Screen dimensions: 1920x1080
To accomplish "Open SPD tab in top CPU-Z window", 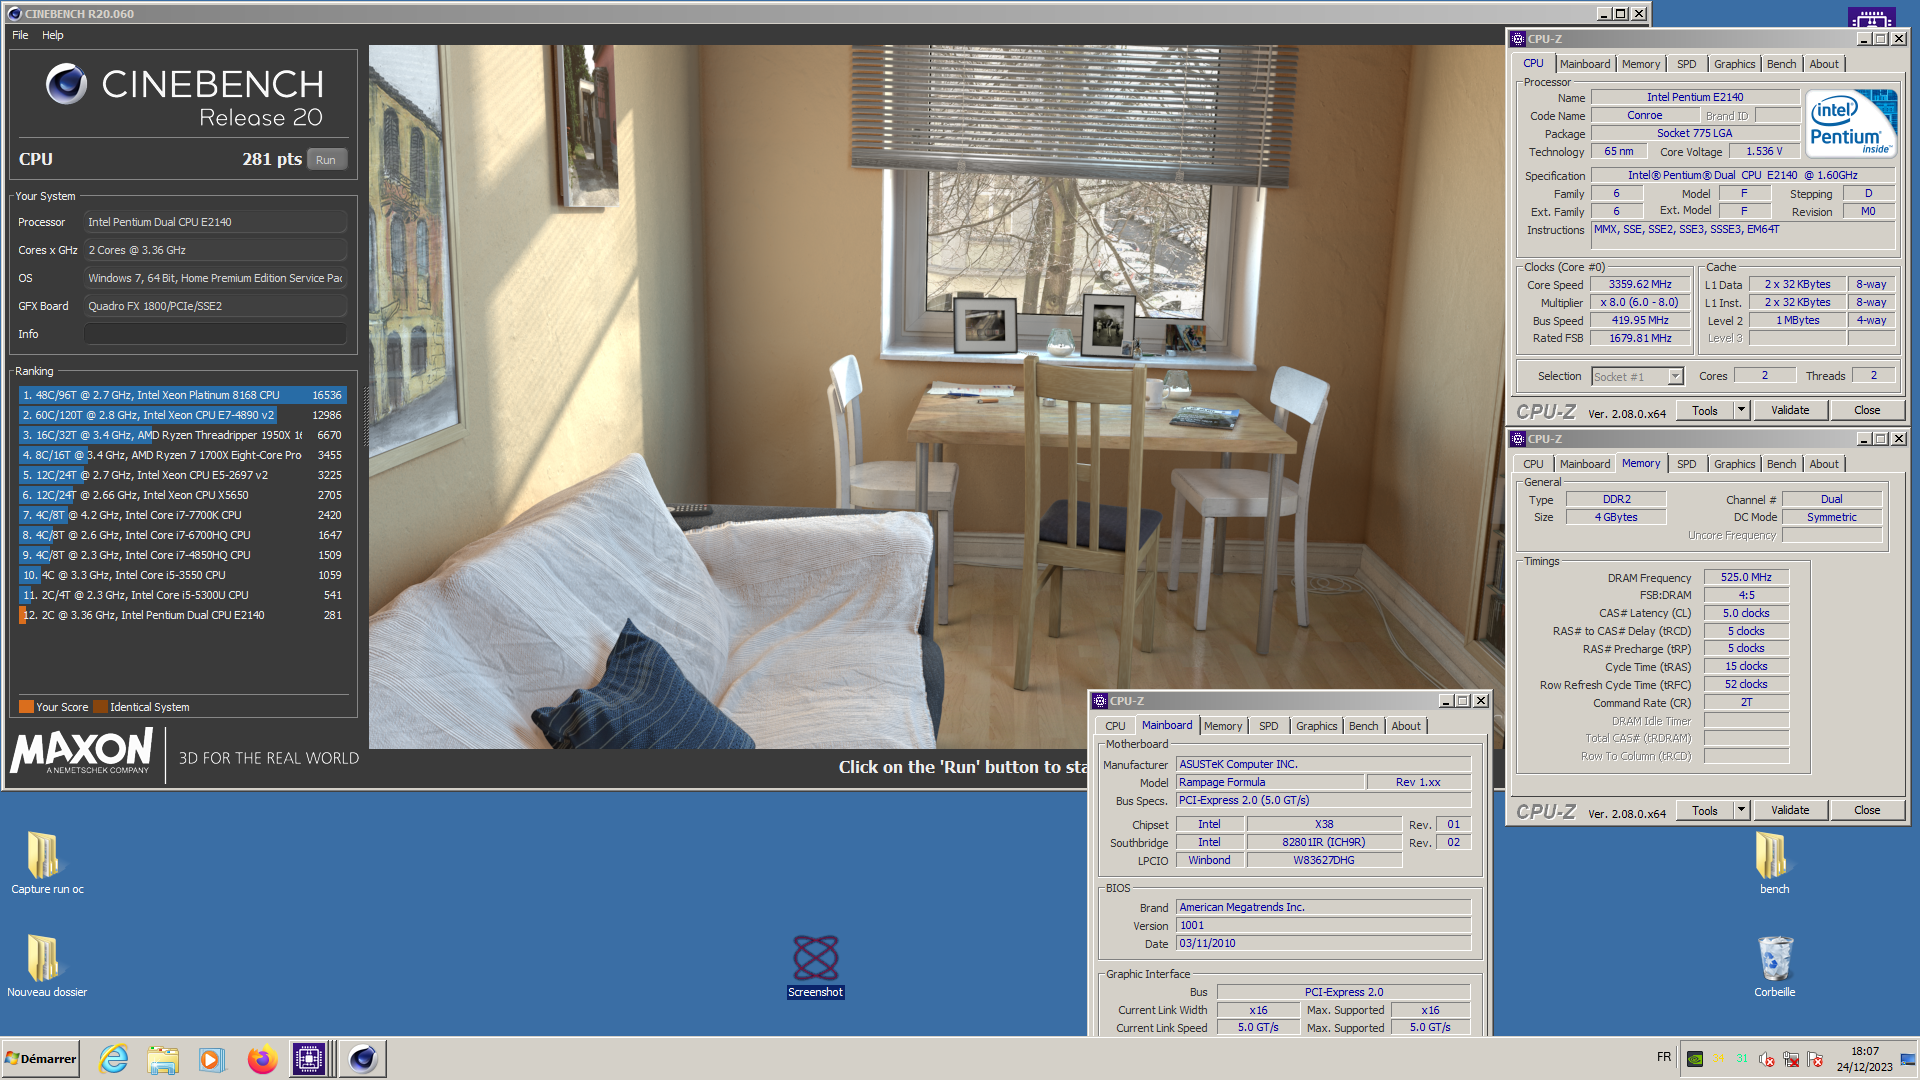I will (1687, 64).
